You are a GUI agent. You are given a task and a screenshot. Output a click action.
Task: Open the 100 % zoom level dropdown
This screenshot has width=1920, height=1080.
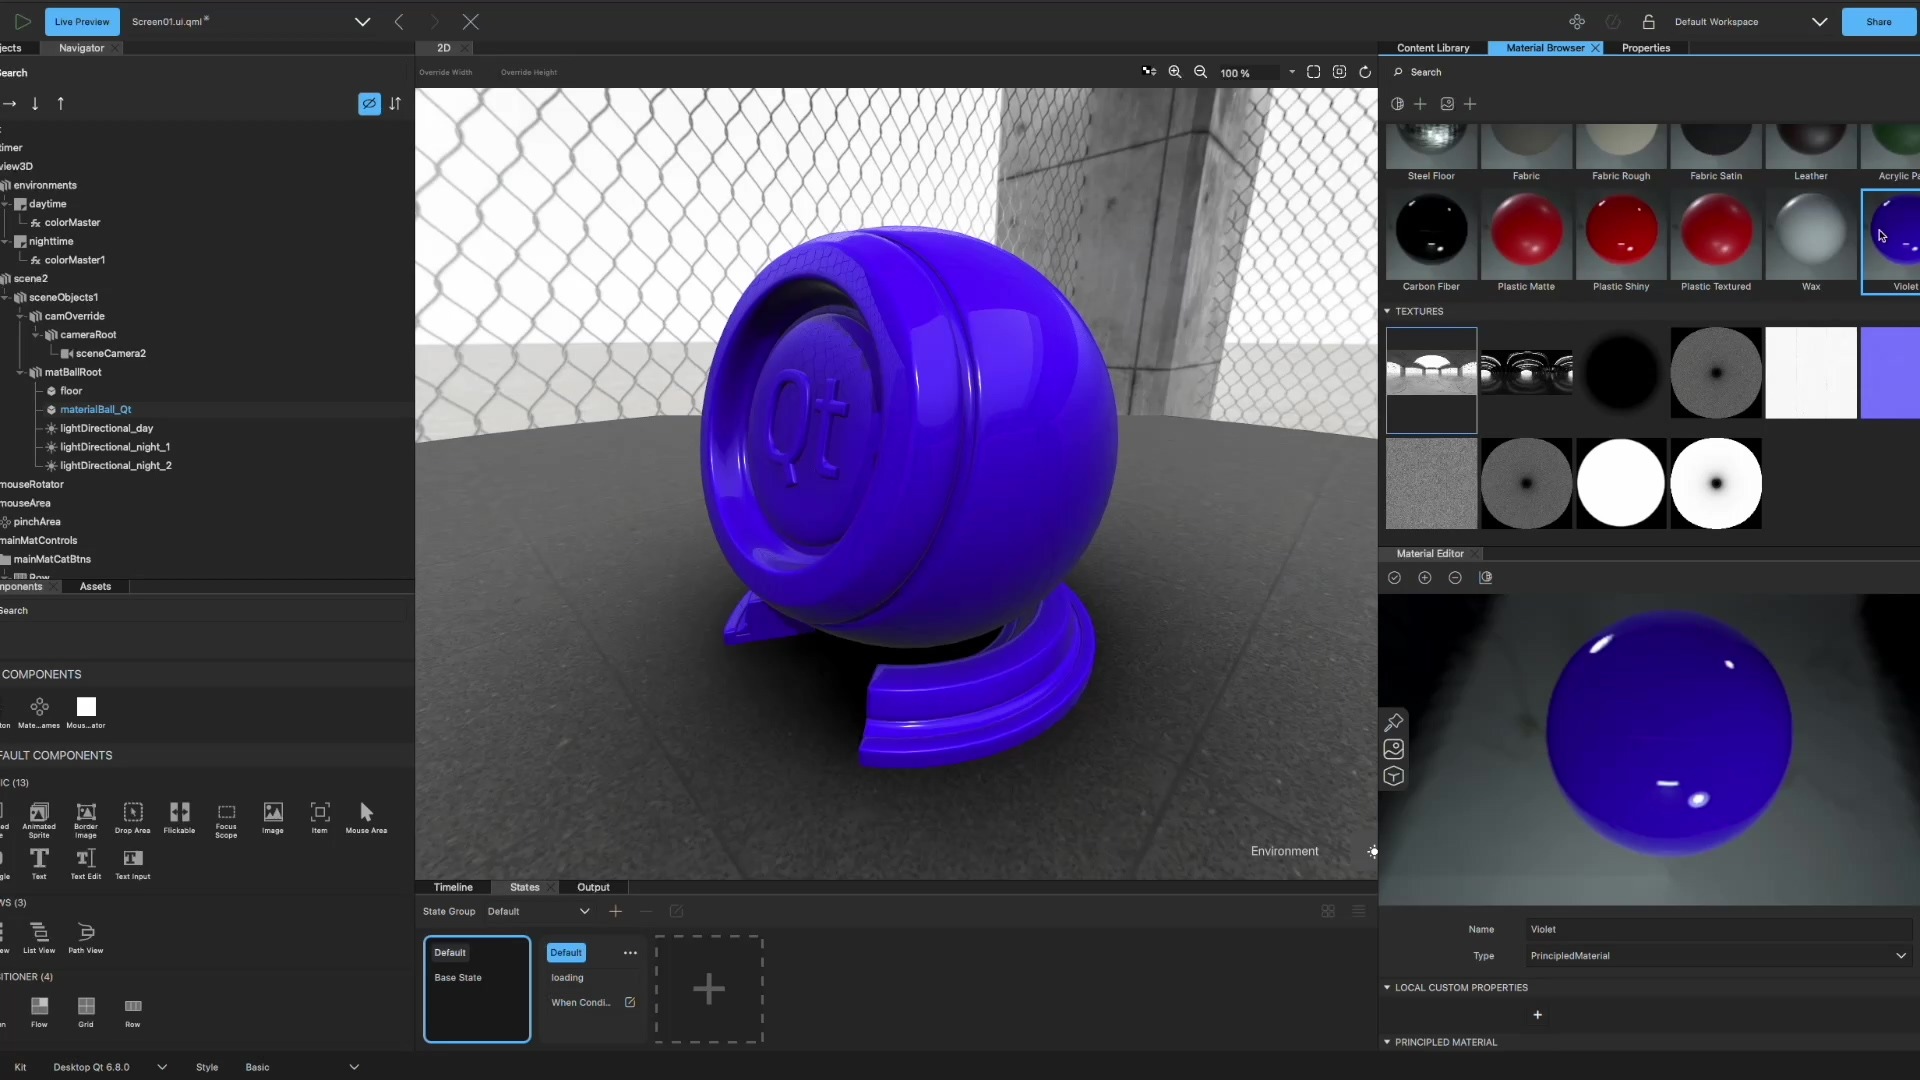(x=1292, y=72)
